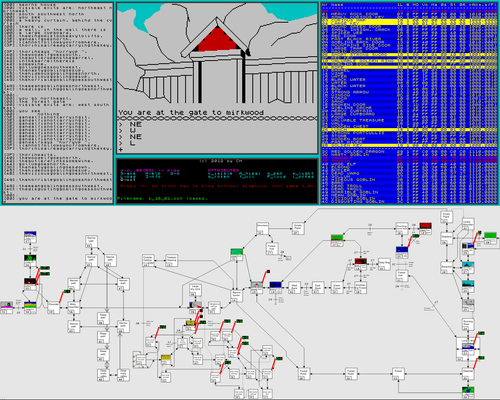Click the FAST BLACK RIVER table row

(x=410, y=39)
